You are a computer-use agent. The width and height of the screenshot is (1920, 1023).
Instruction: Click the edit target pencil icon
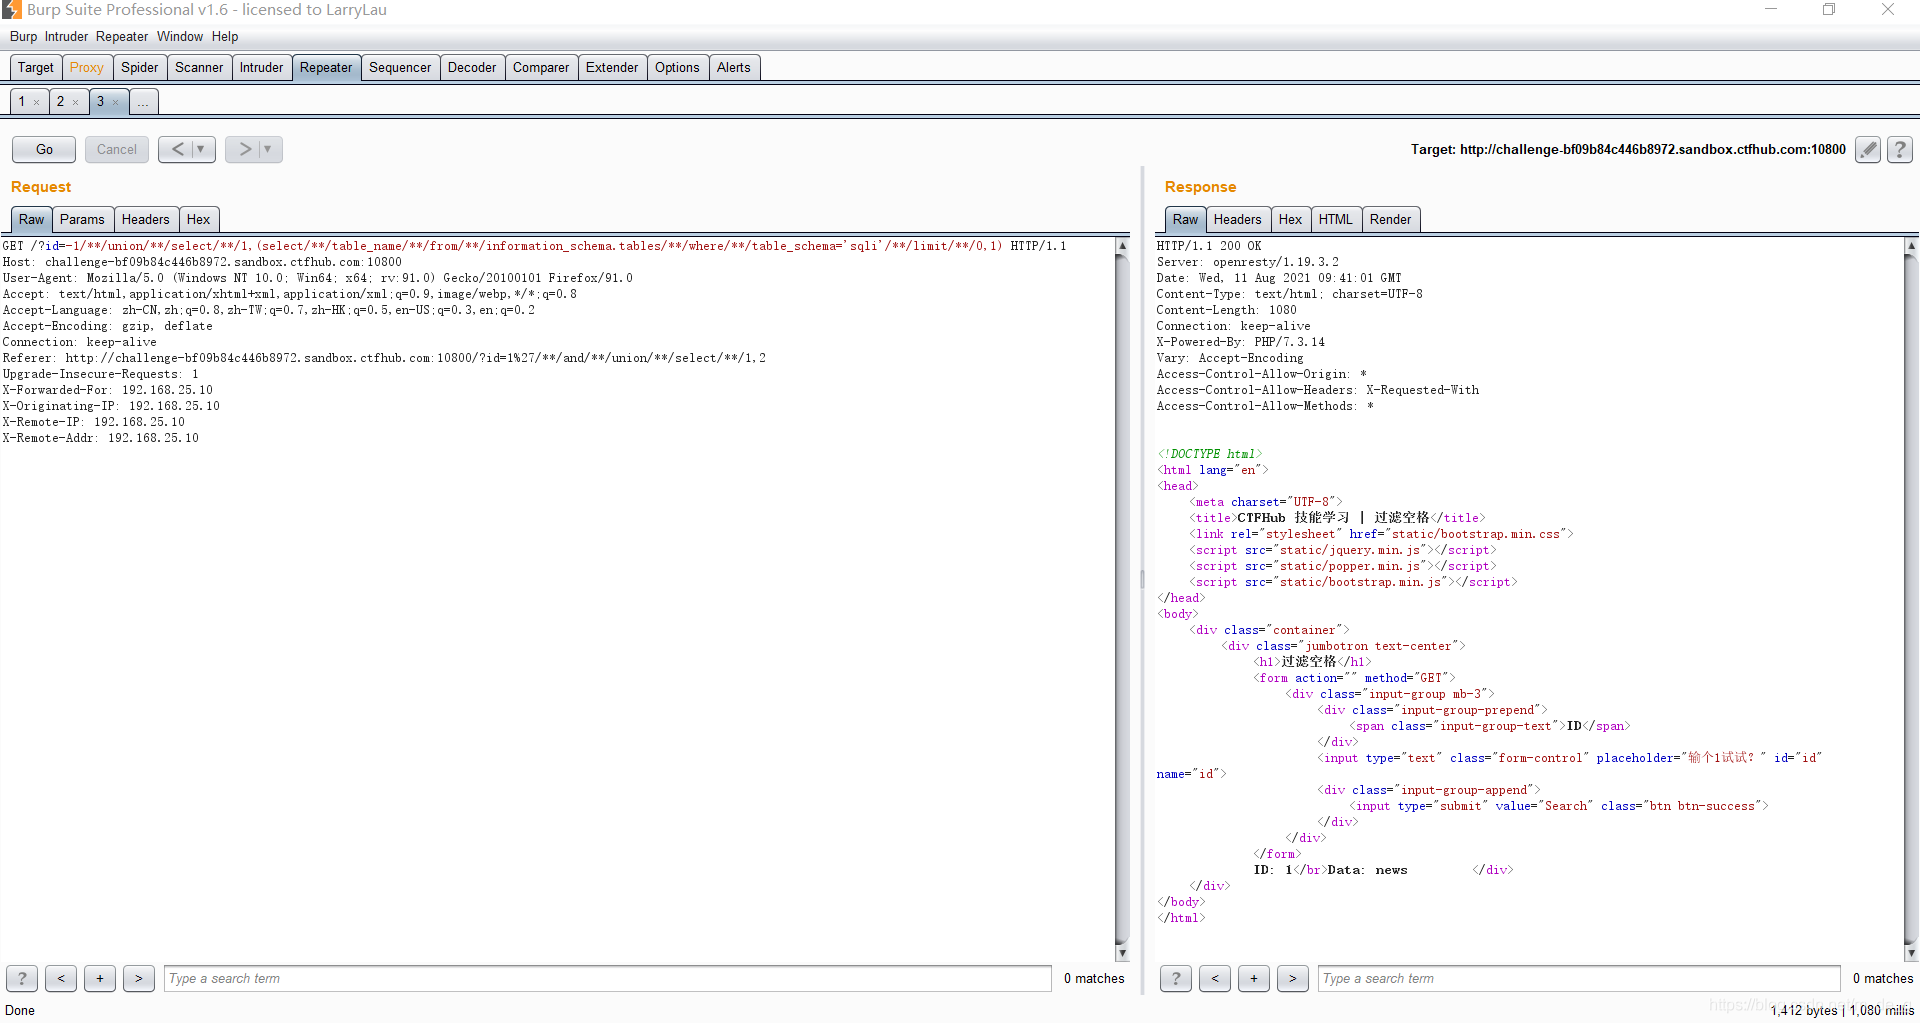tap(1867, 150)
